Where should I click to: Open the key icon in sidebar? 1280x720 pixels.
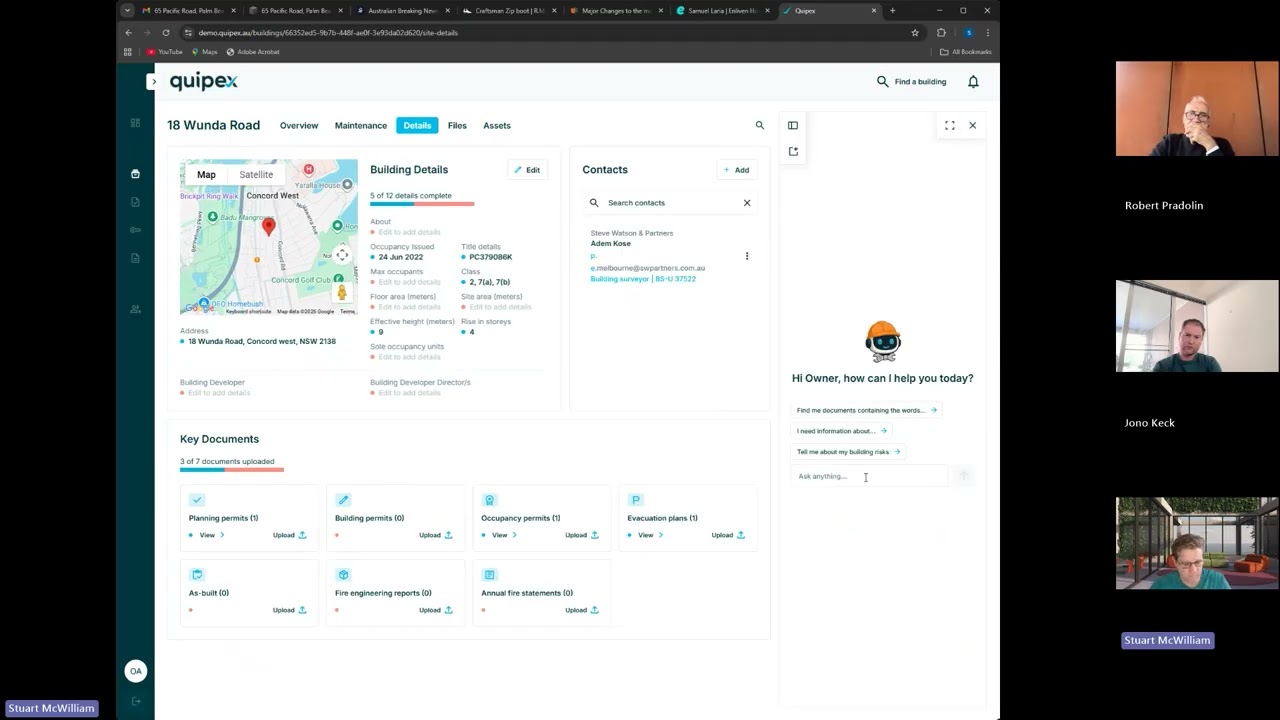tap(135, 230)
